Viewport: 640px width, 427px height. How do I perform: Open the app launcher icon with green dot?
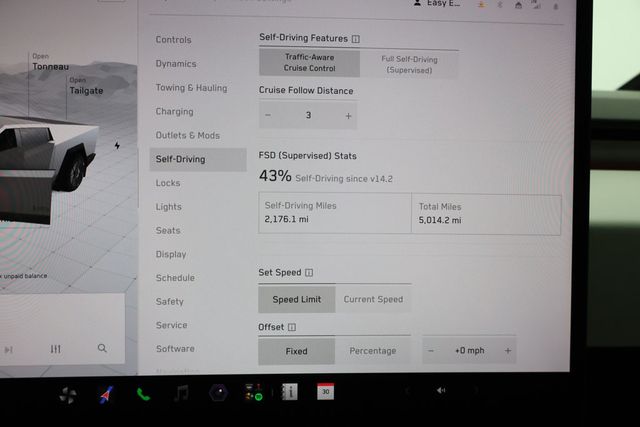point(253,392)
